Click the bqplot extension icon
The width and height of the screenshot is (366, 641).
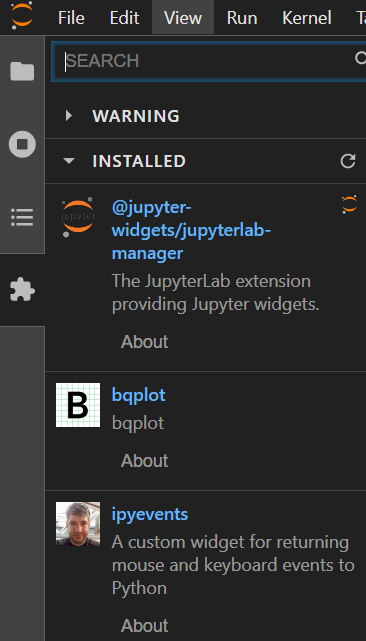[x=78, y=405]
